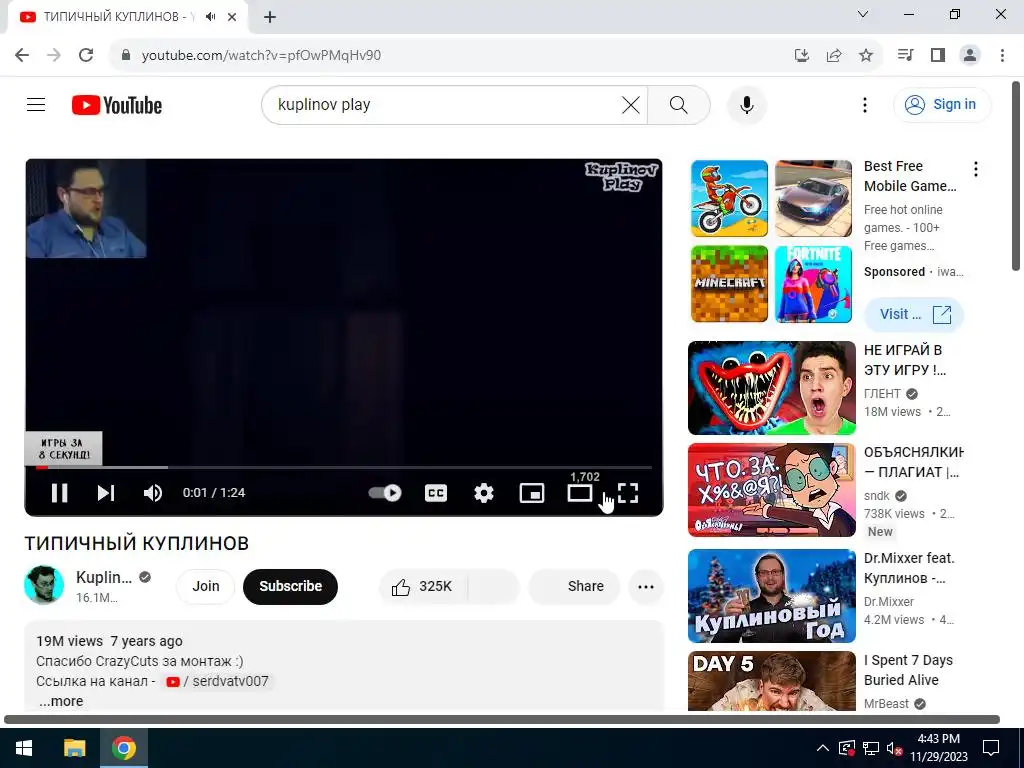This screenshot has width=1024, height=768.
Task: Share this page from address bar
Action: tap(834, 55)
